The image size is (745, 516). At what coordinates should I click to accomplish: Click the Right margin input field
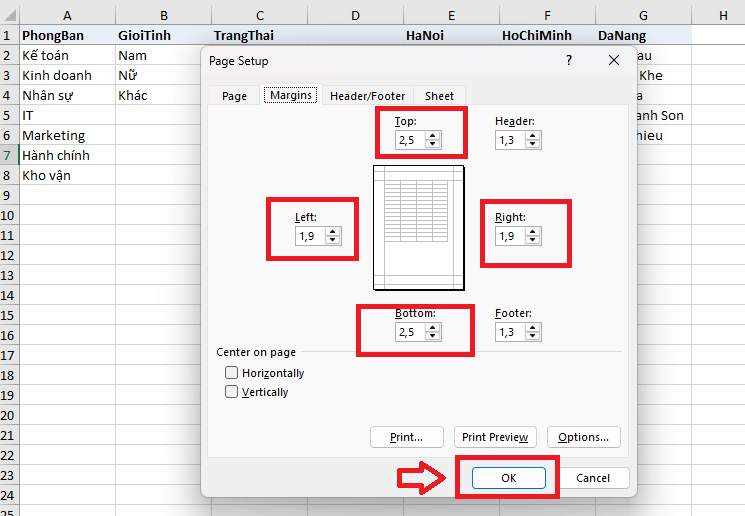click(511, 236)
